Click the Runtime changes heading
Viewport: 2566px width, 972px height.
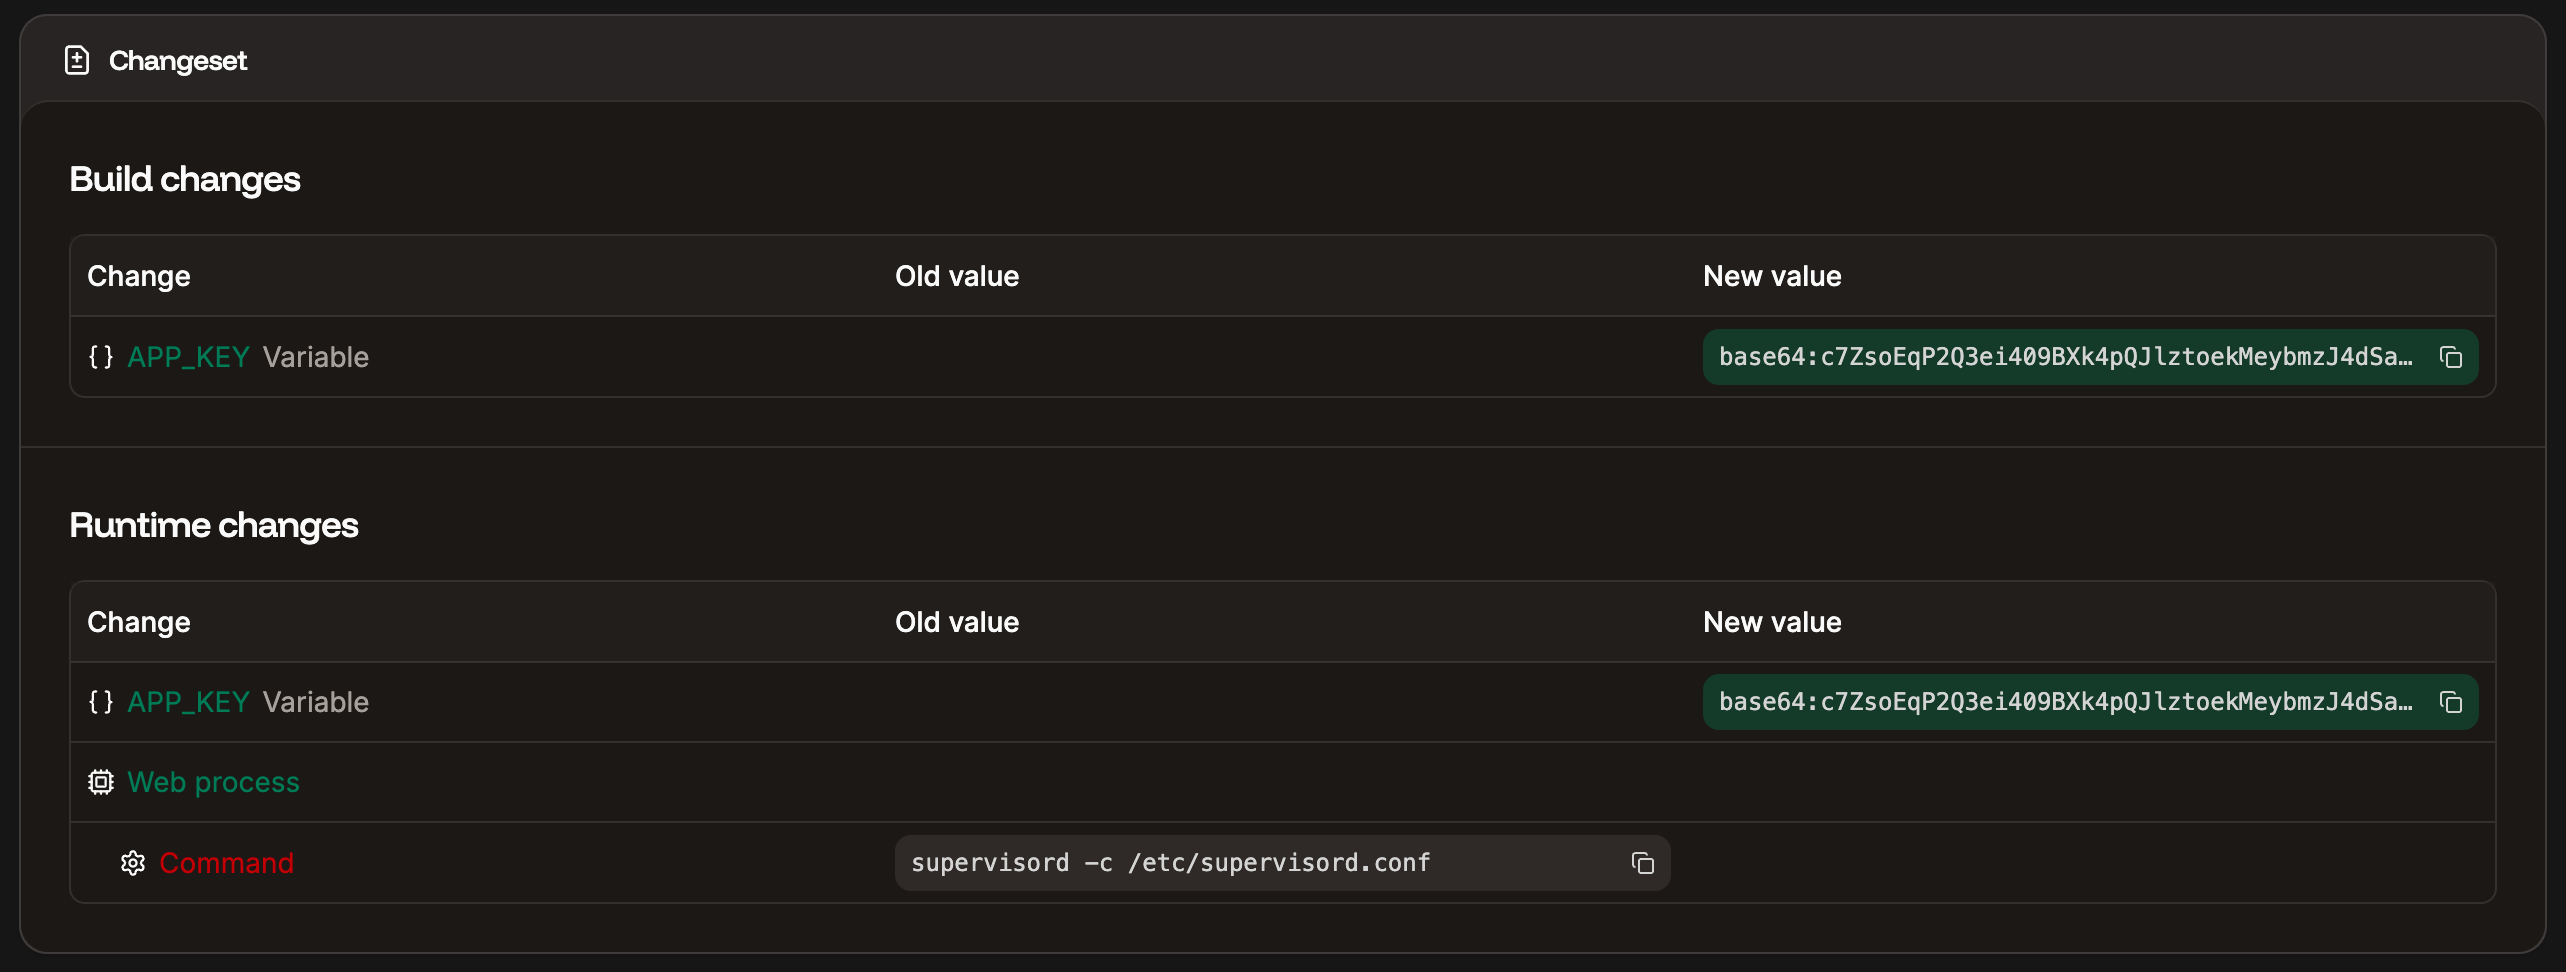[213, 525]
